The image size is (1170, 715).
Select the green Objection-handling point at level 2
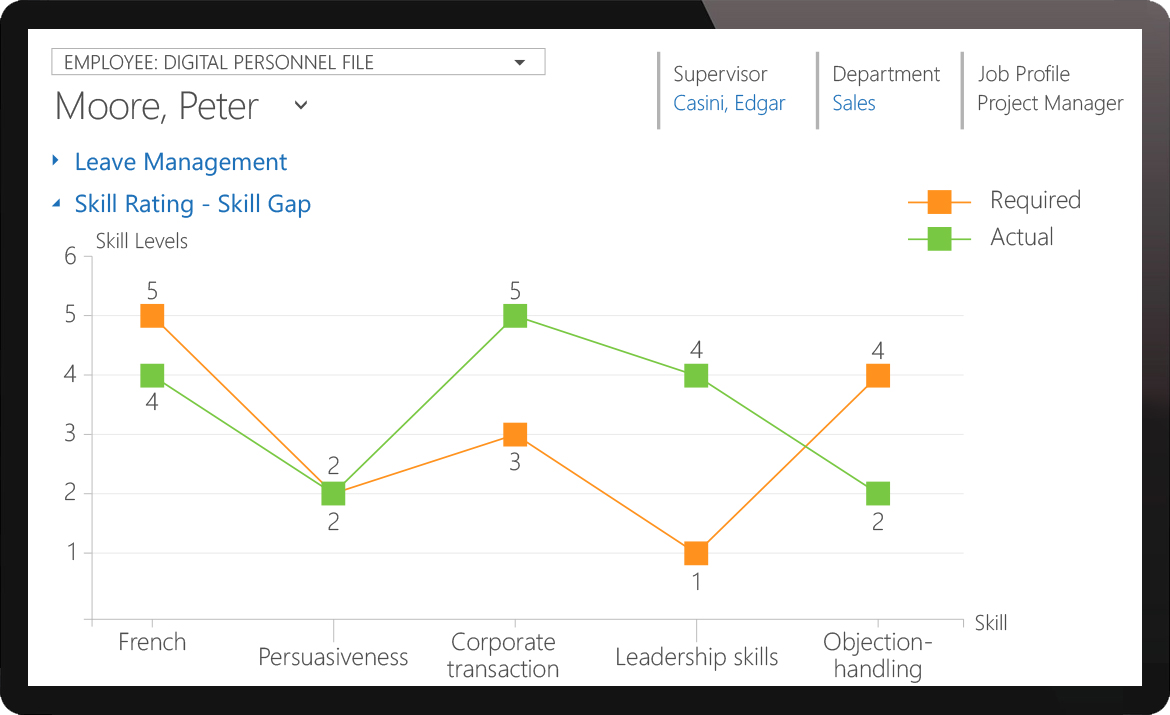coord(877,492)
